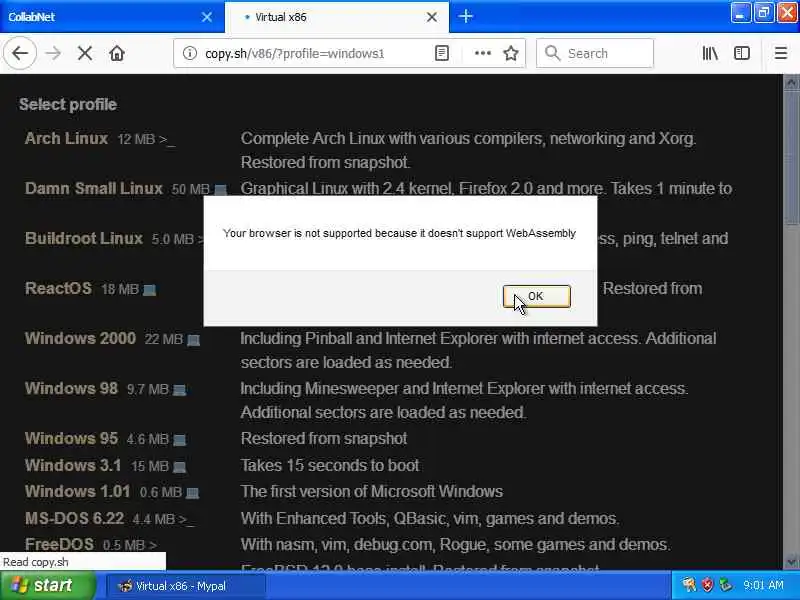800x600 pixels.
Task: Open the ReactOS profile
Action: (58, 288)
